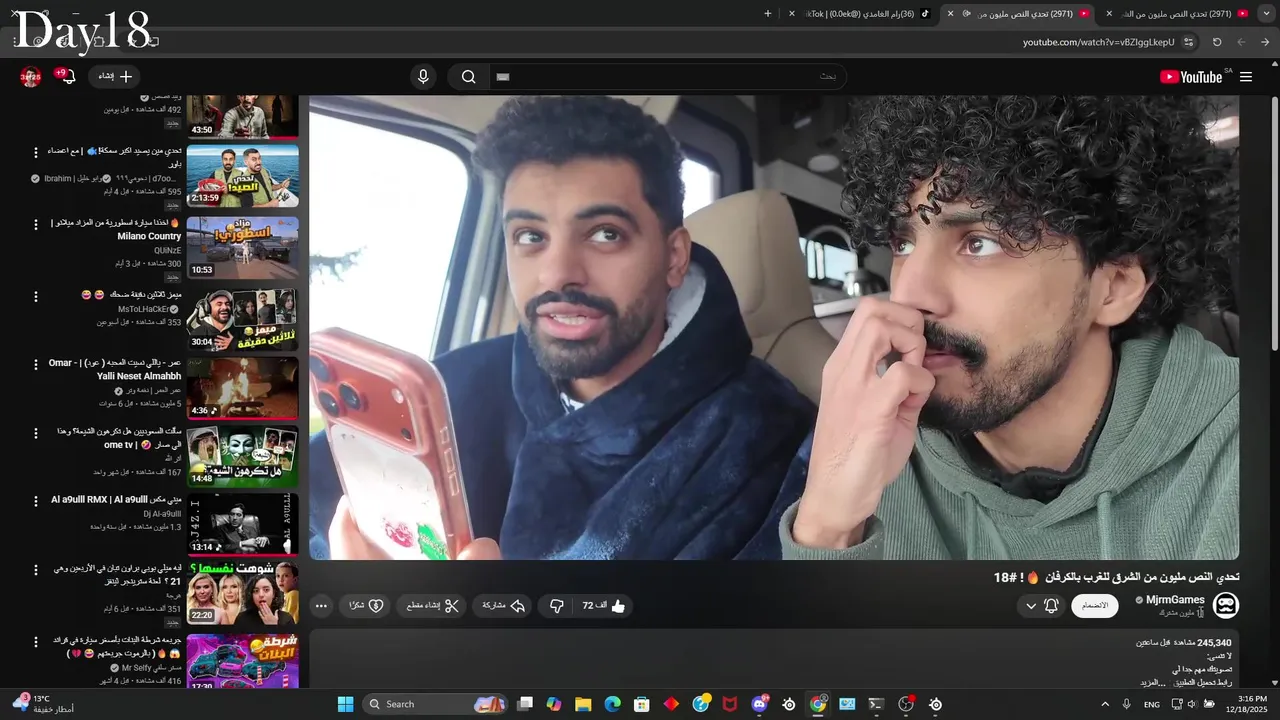
Task: Open the 2:13:59 fishing challenge thumbnail
Action: 243,175
